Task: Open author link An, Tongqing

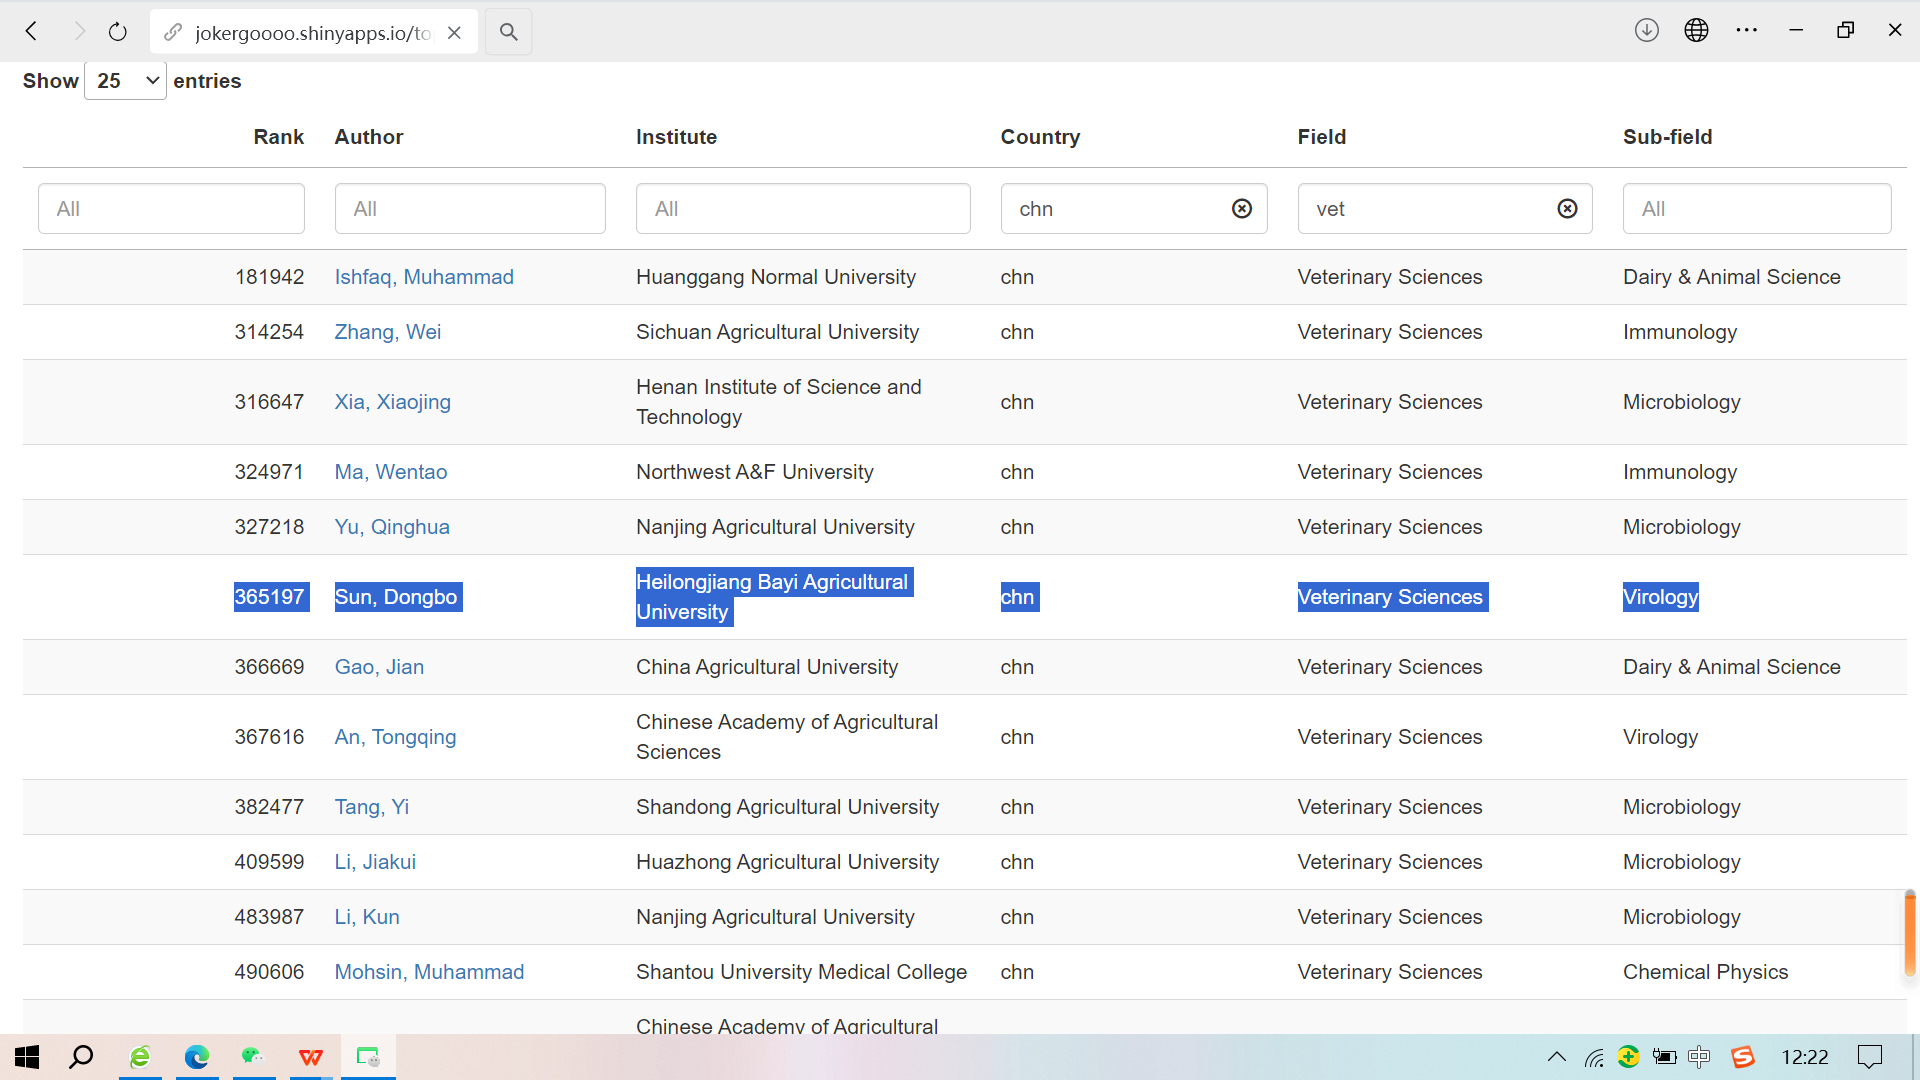Action: tap(395, 737)
